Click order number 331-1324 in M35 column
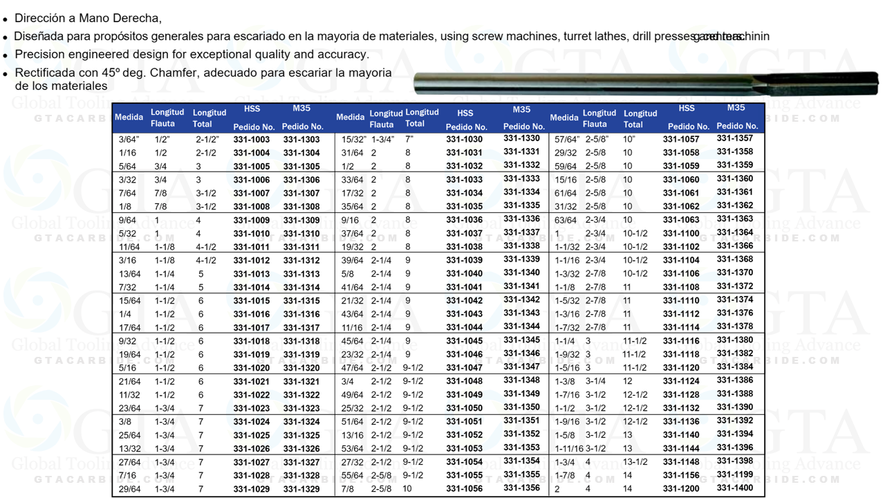 click(302, 422)
